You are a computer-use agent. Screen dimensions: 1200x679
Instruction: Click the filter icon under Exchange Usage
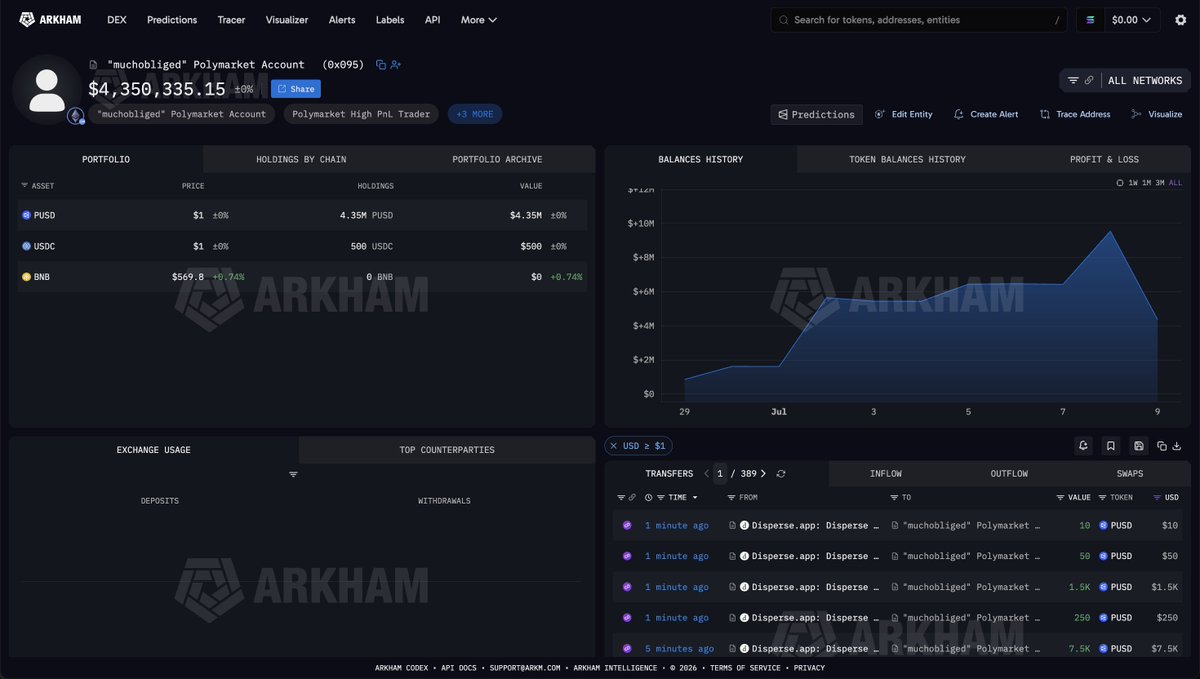click(x=293, y=474)
